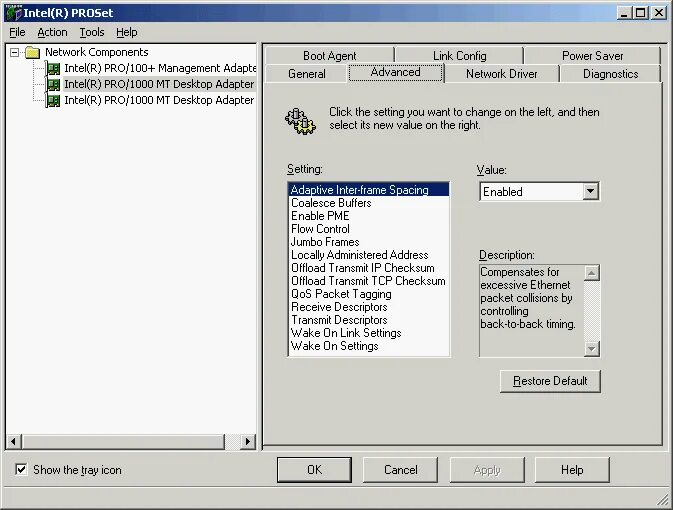Click the Intel PROSet title bar icon
The height and width of the screenshot is (510, 673).
point(13,12)
